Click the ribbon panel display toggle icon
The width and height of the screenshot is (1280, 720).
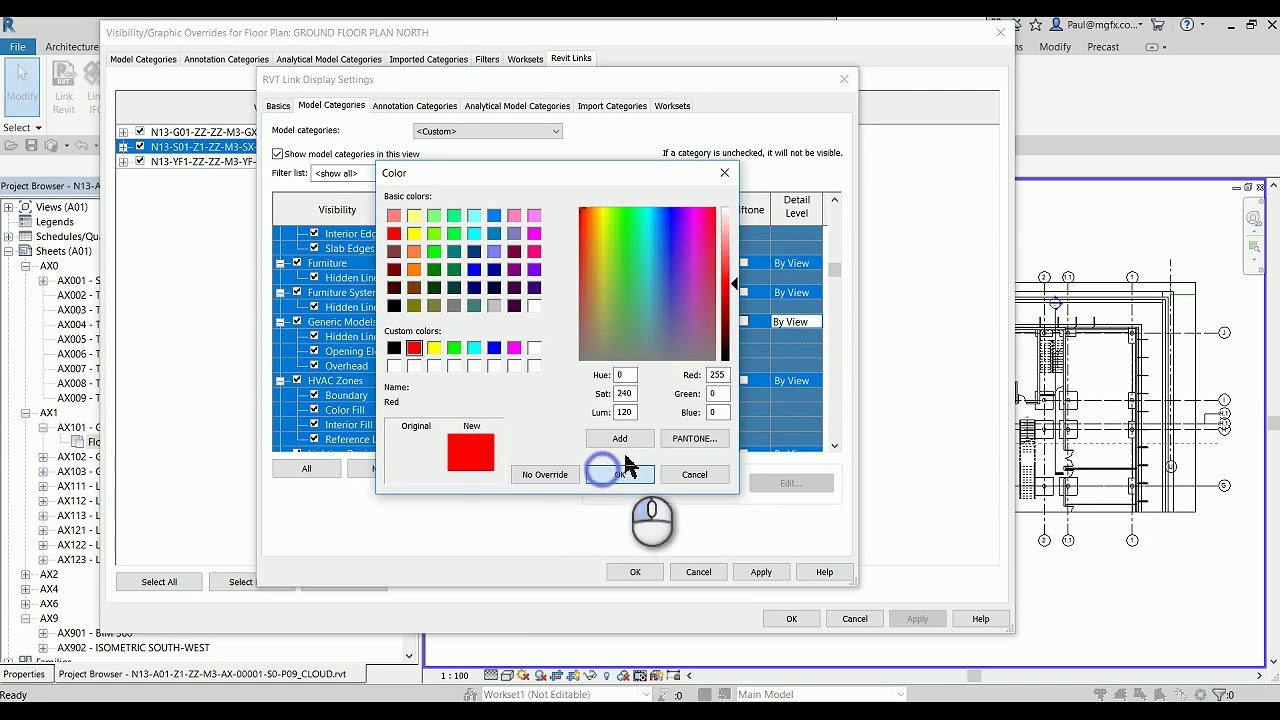point(1151,47)
